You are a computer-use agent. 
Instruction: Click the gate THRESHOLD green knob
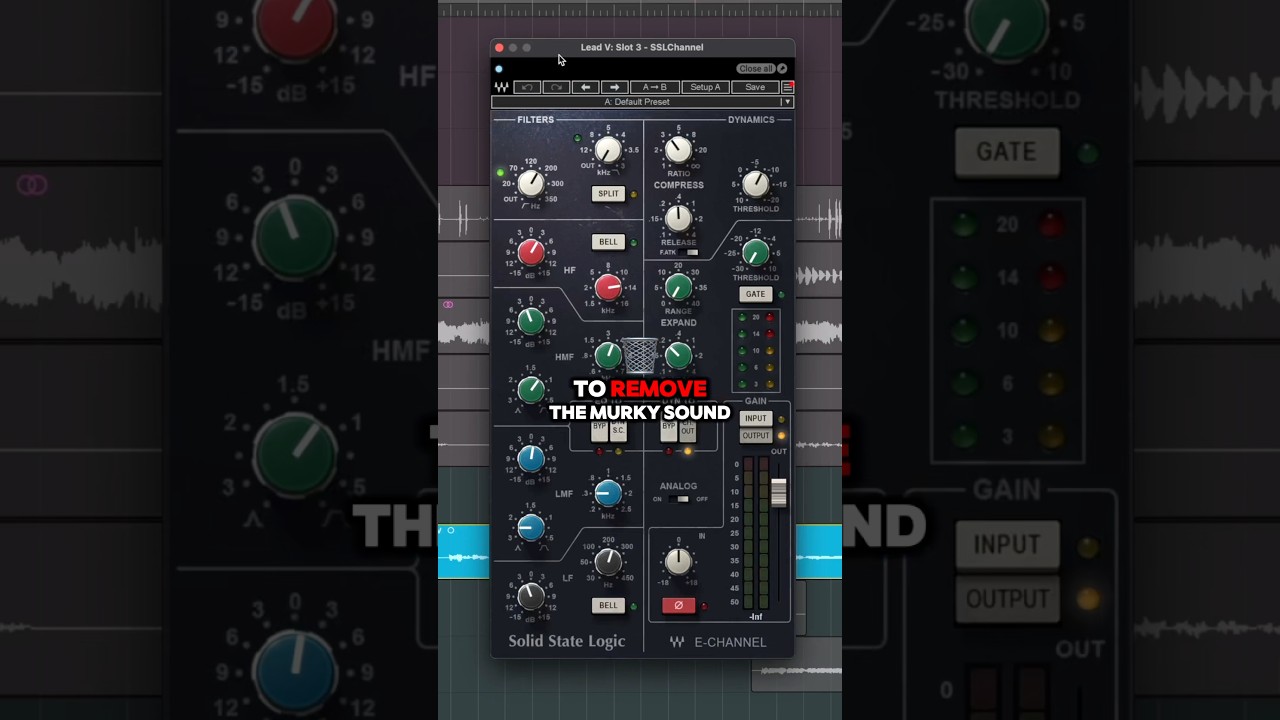point(756,253)
